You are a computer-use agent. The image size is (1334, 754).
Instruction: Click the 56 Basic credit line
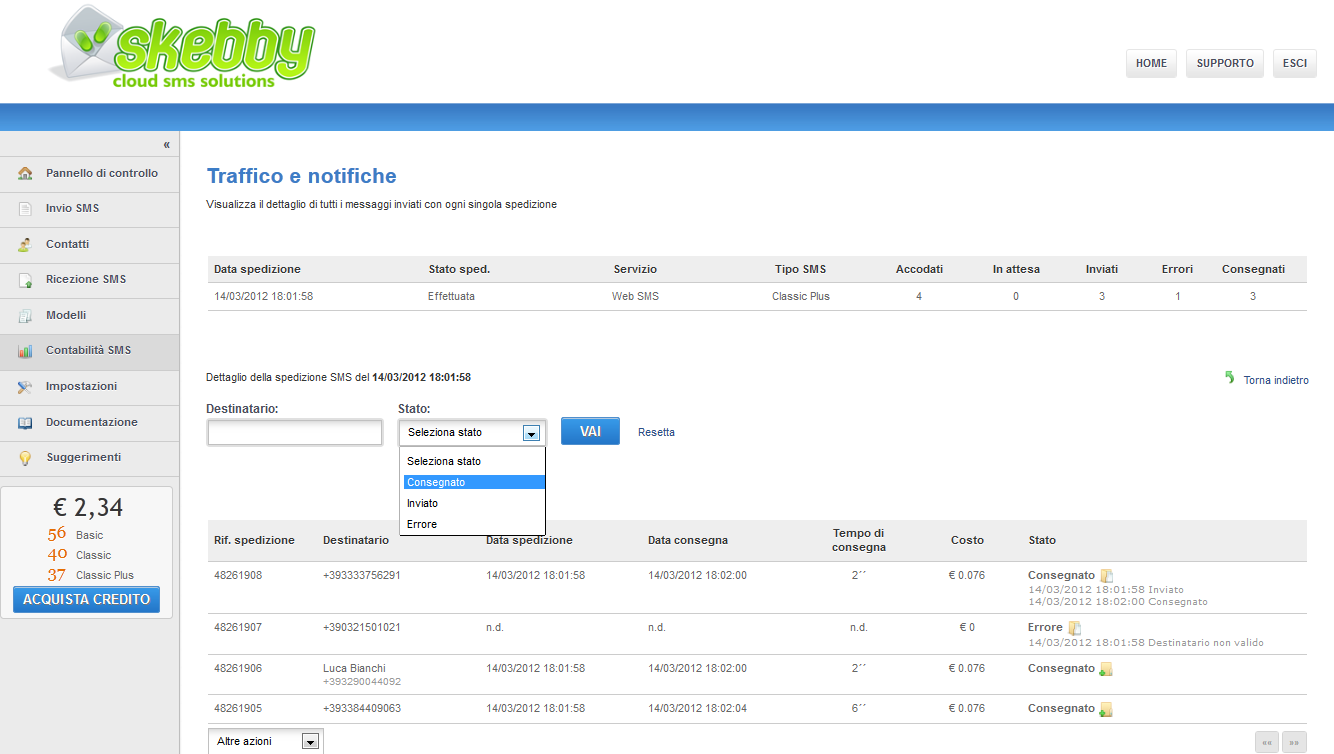75,535
